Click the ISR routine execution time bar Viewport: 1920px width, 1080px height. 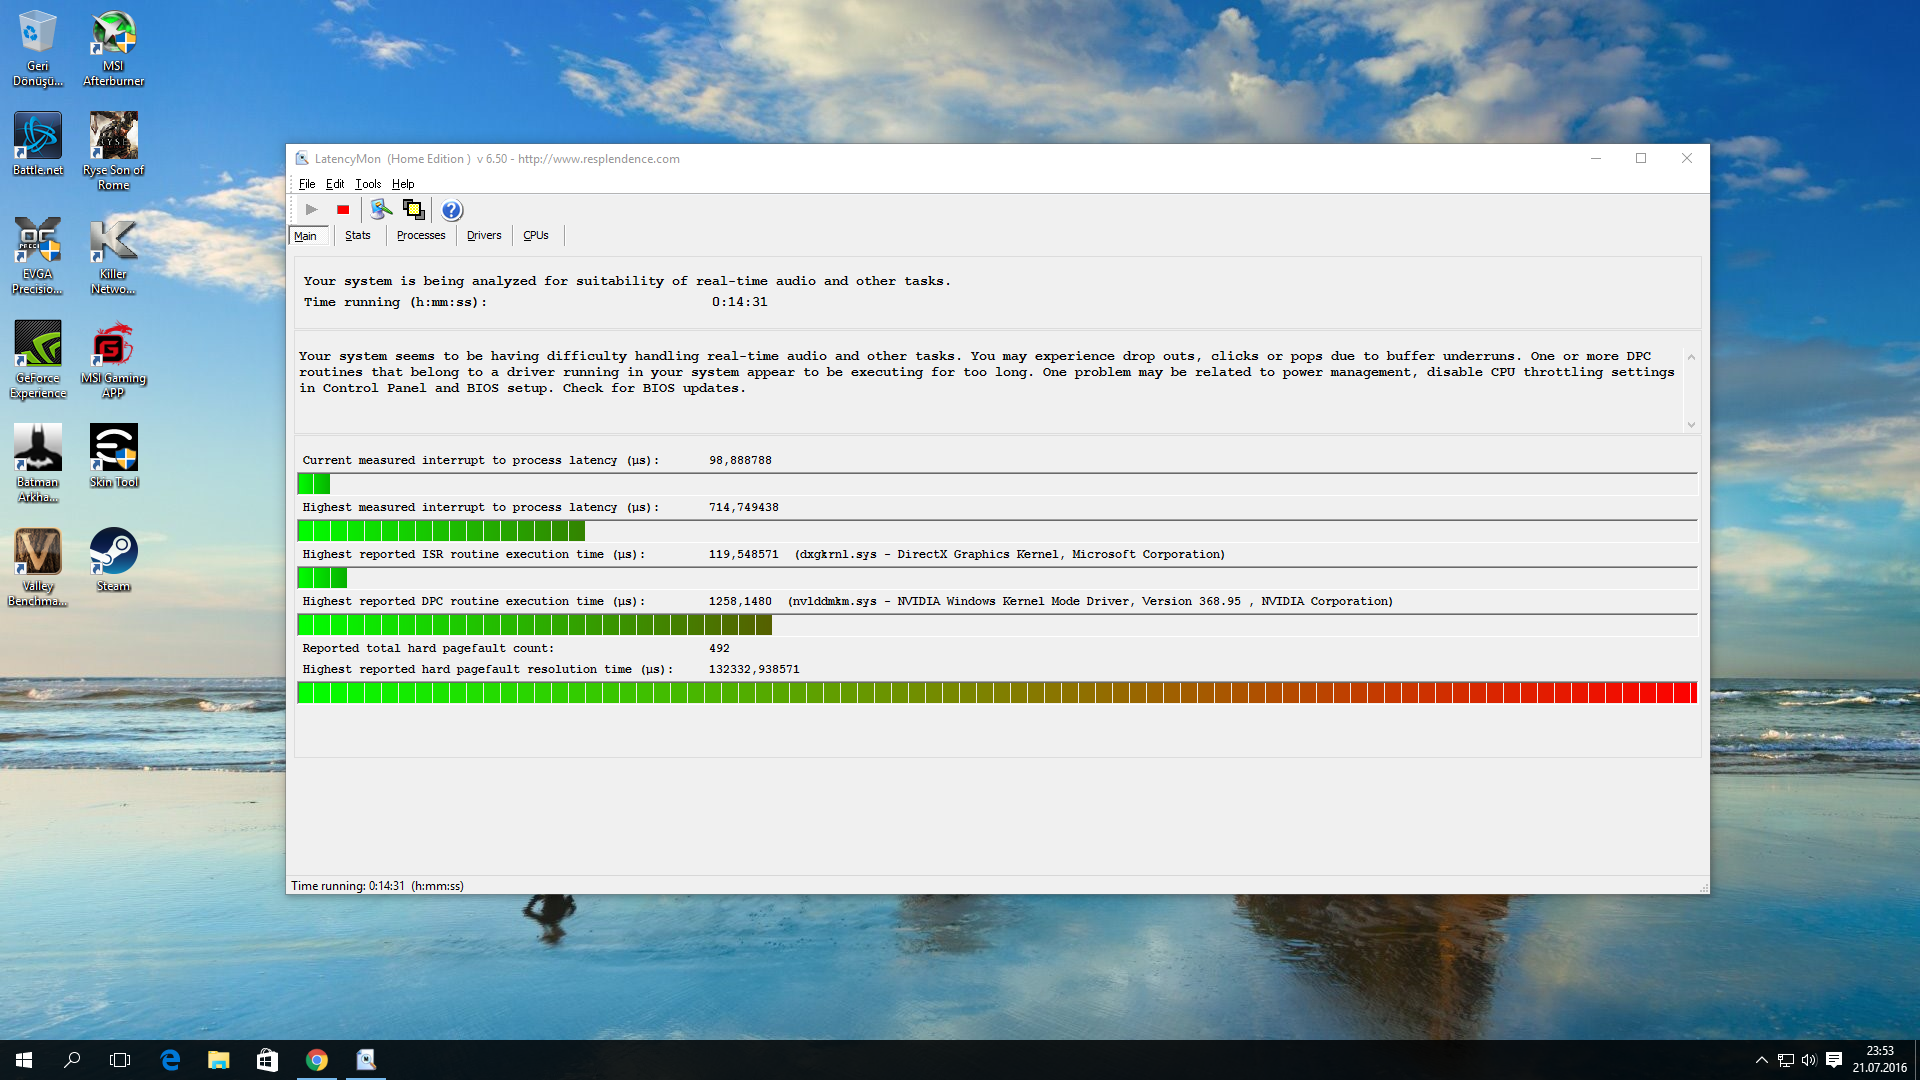pos(997,578)
